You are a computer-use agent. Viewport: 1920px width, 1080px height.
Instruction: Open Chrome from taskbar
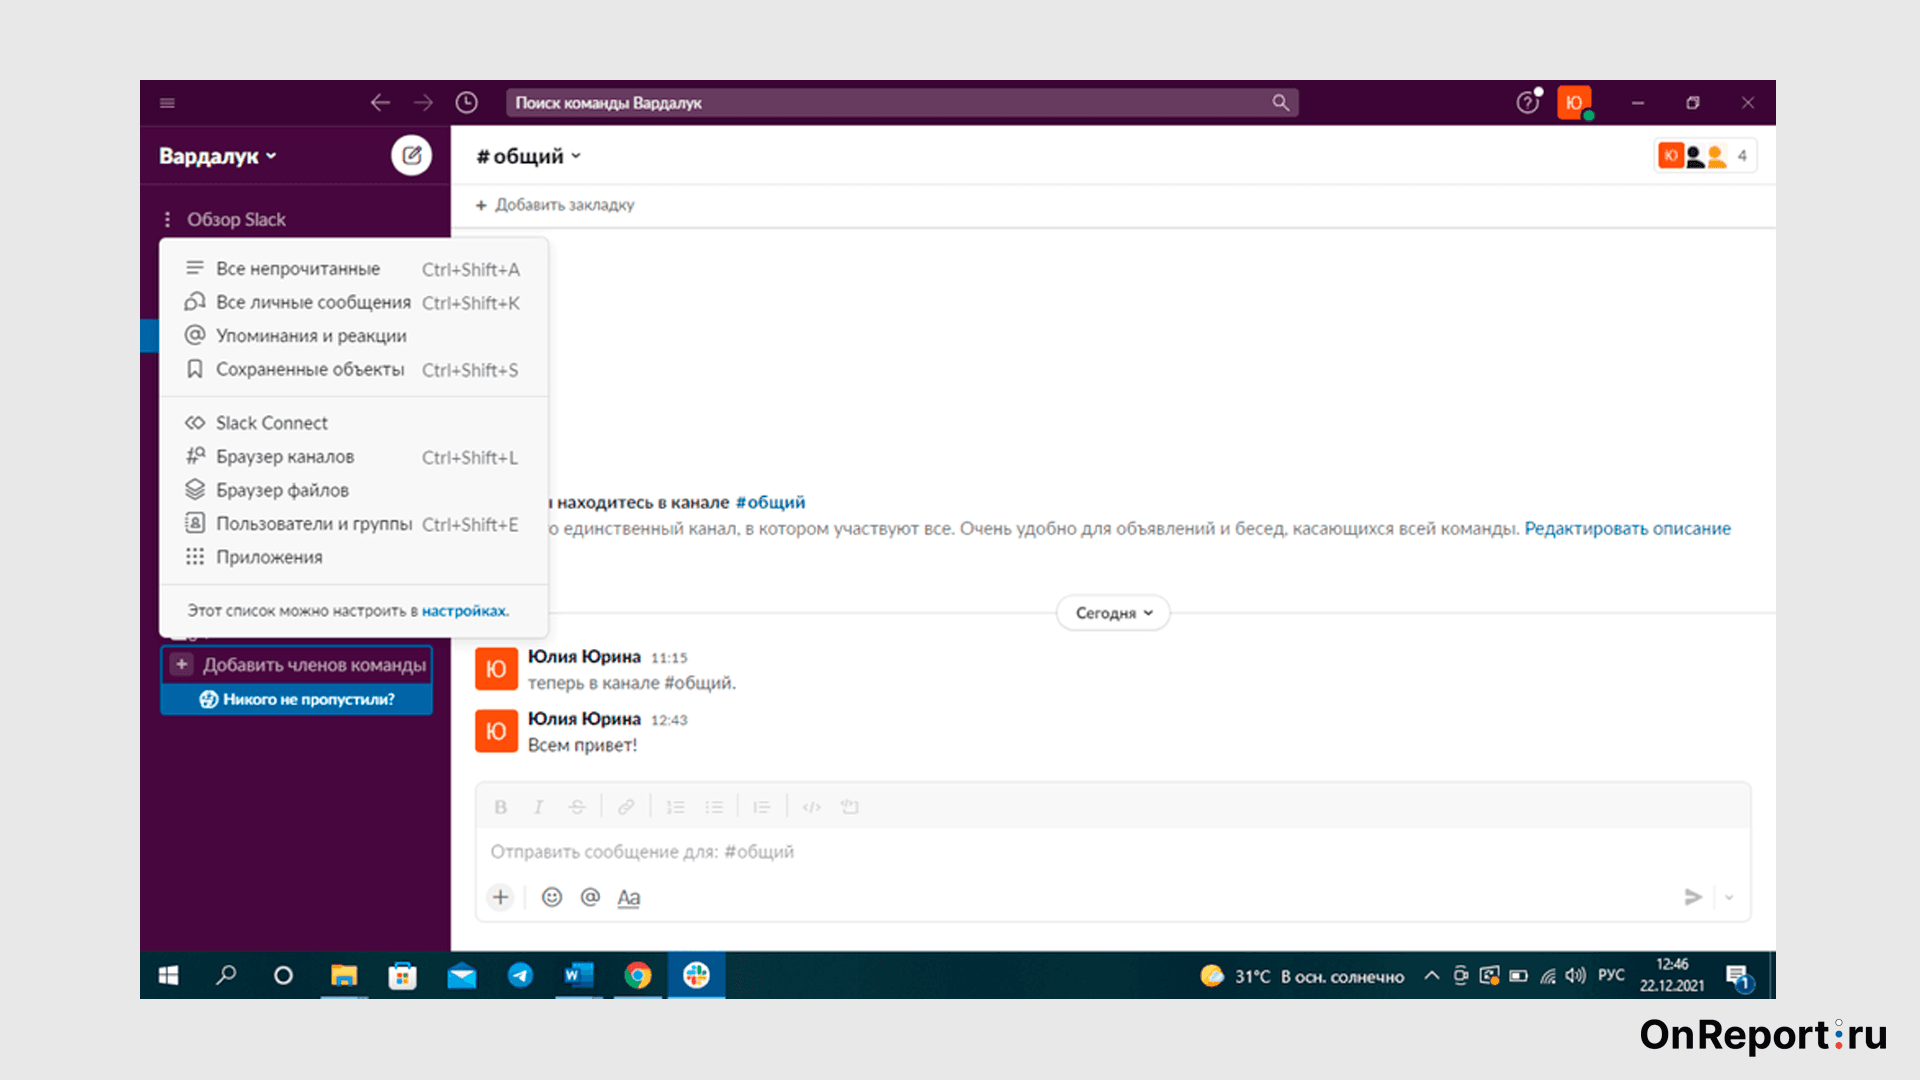coord(638,975)
